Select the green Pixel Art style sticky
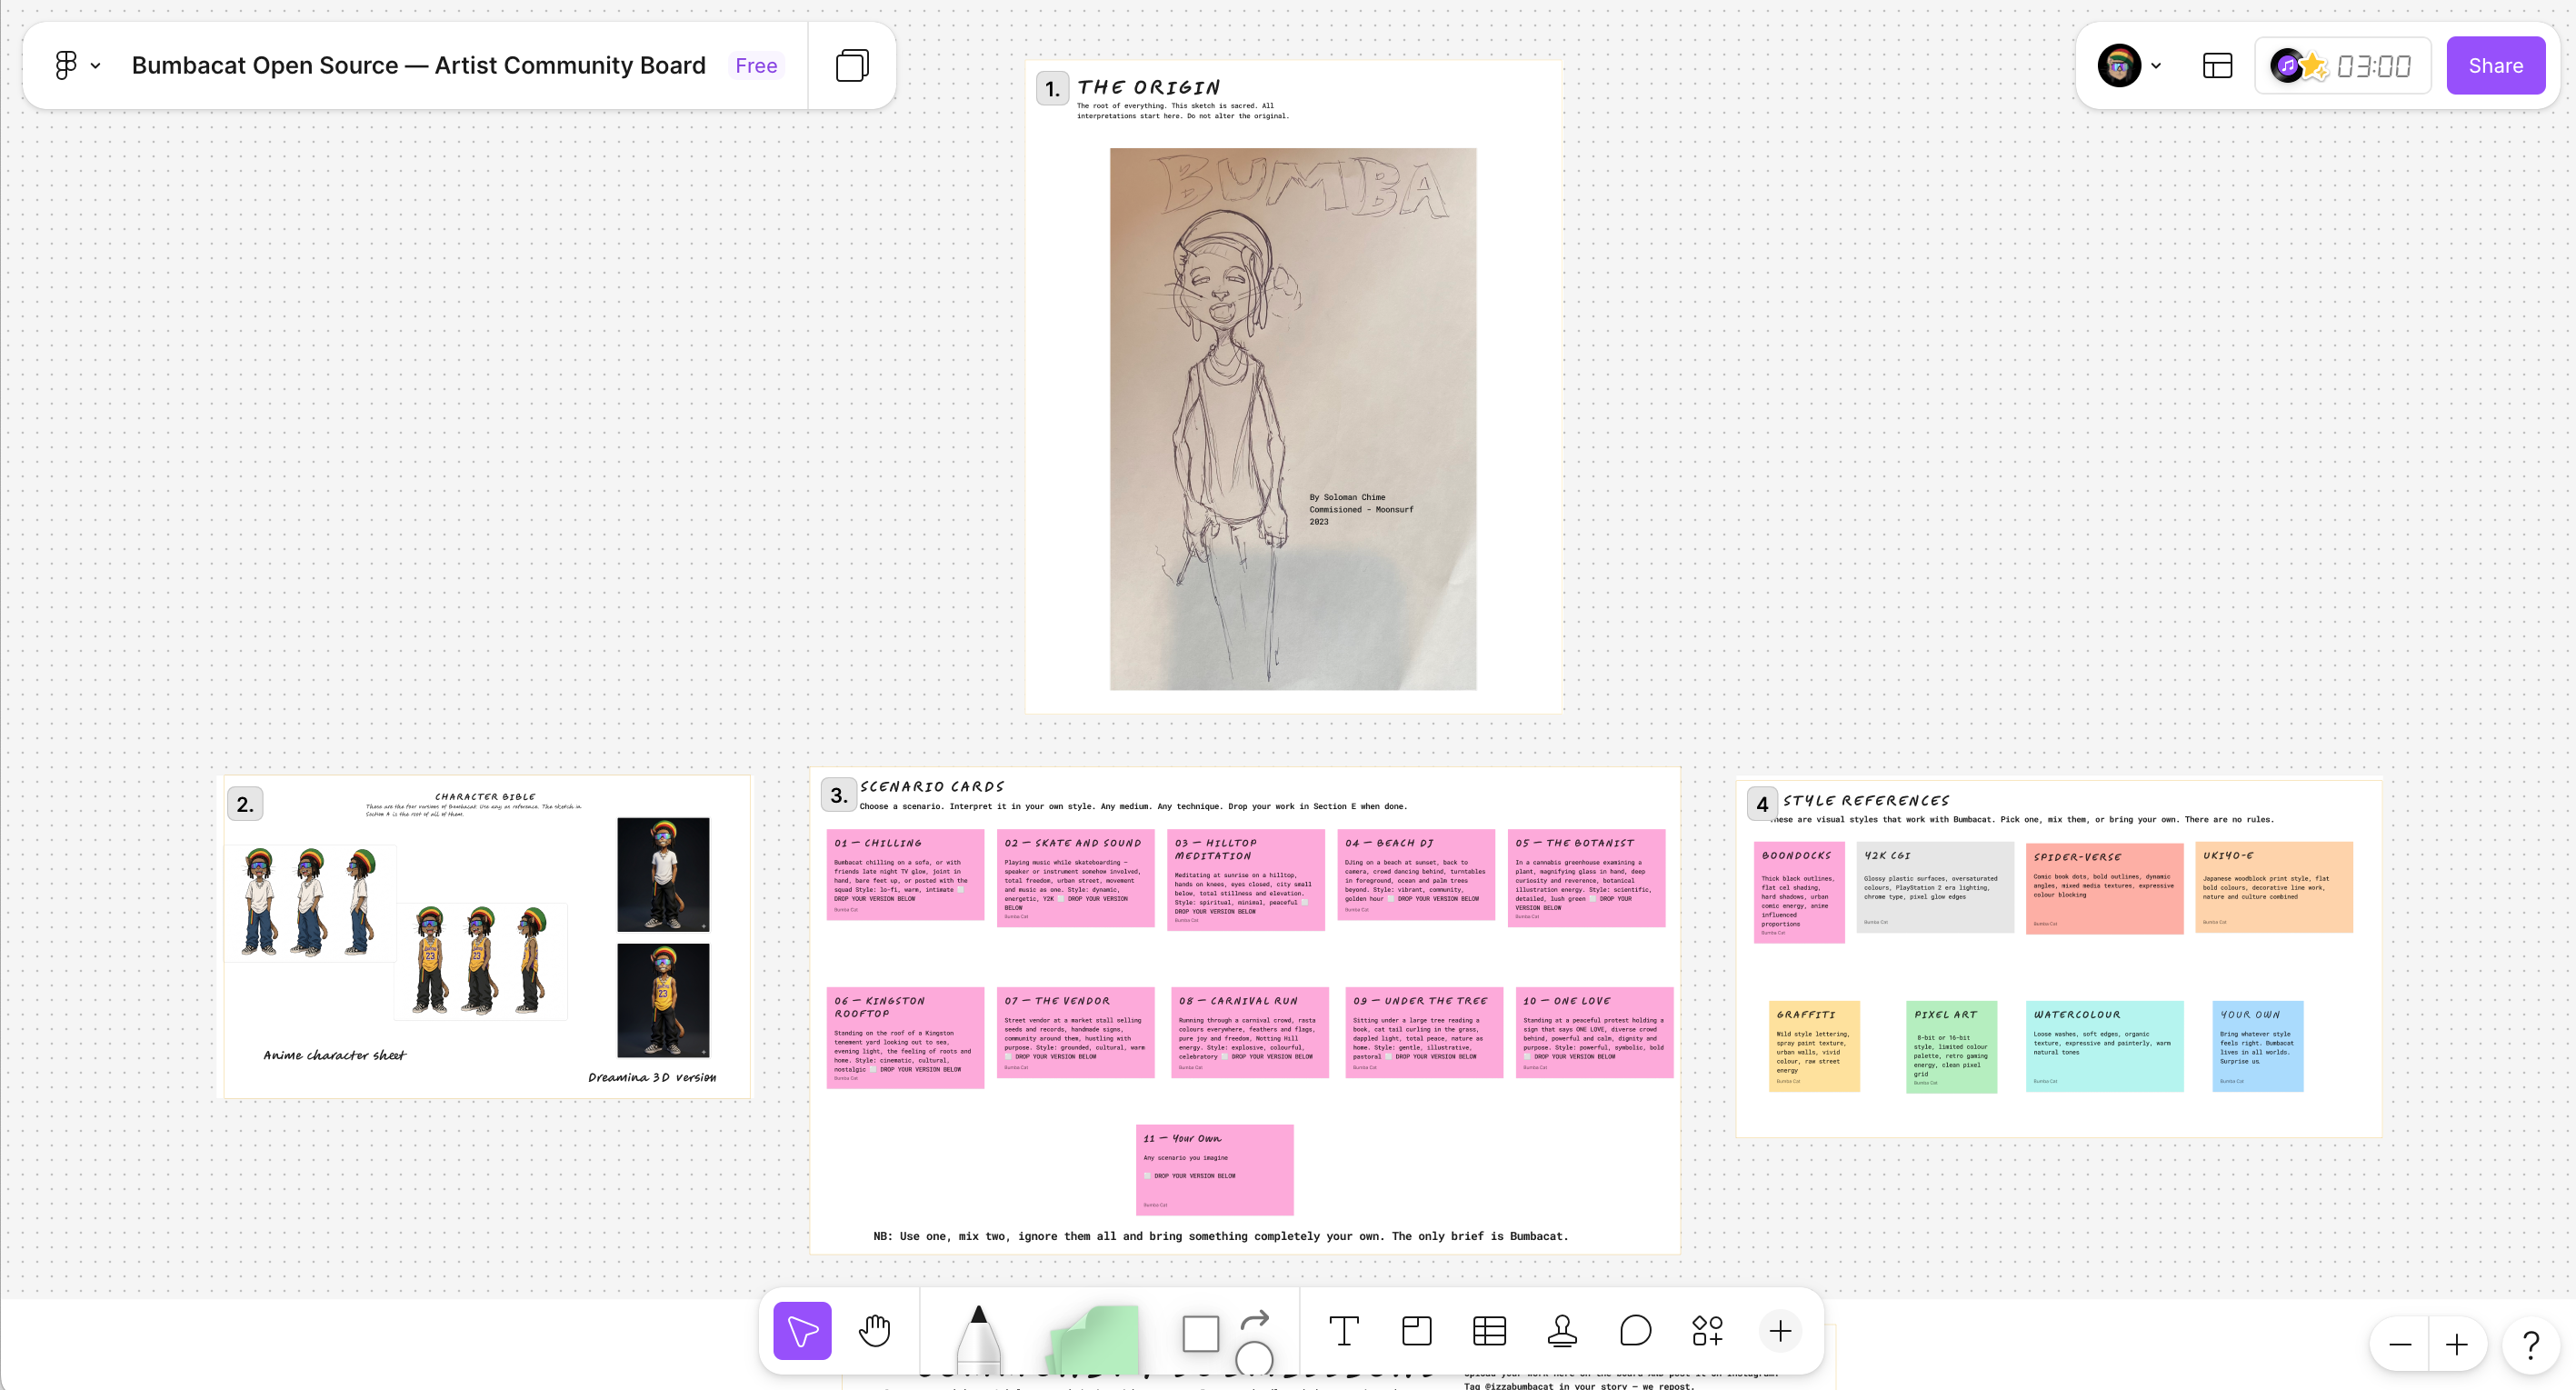Screen dimensions: 2576x1390 pos(1951,1047)
